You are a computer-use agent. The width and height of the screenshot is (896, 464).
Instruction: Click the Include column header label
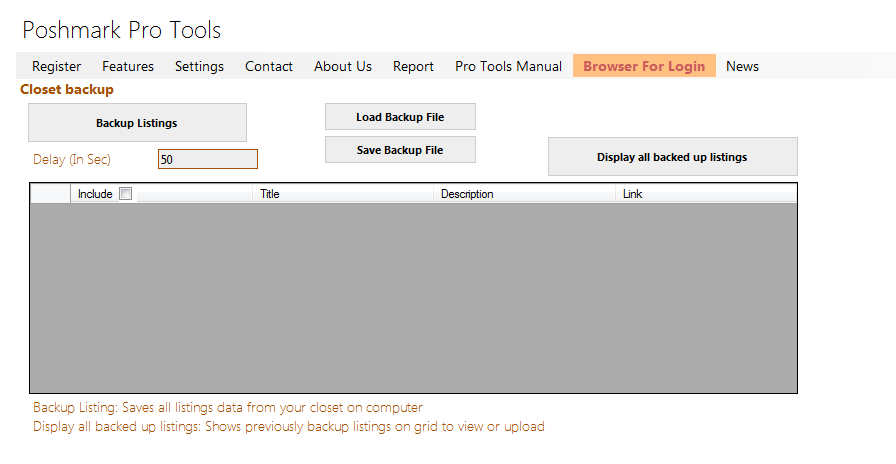[95, 194]
